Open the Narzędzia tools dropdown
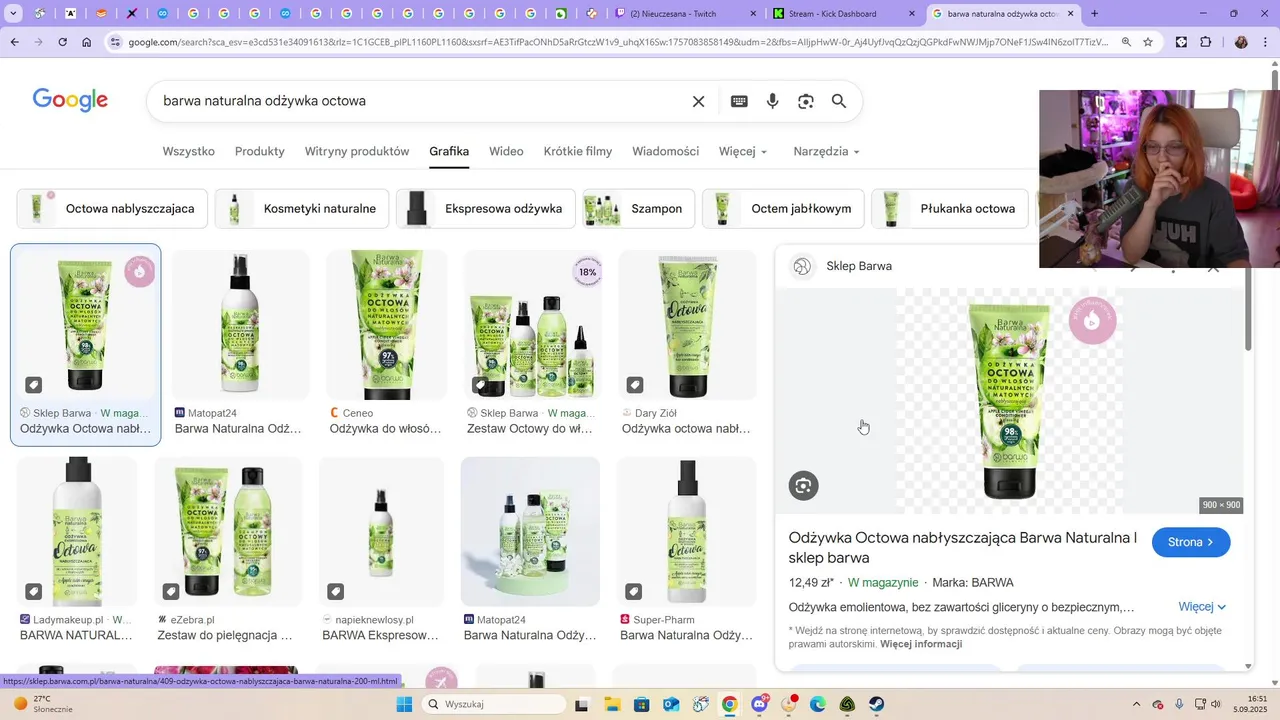1280x720 pixels. pyautogui.click(x=826, y=151)
